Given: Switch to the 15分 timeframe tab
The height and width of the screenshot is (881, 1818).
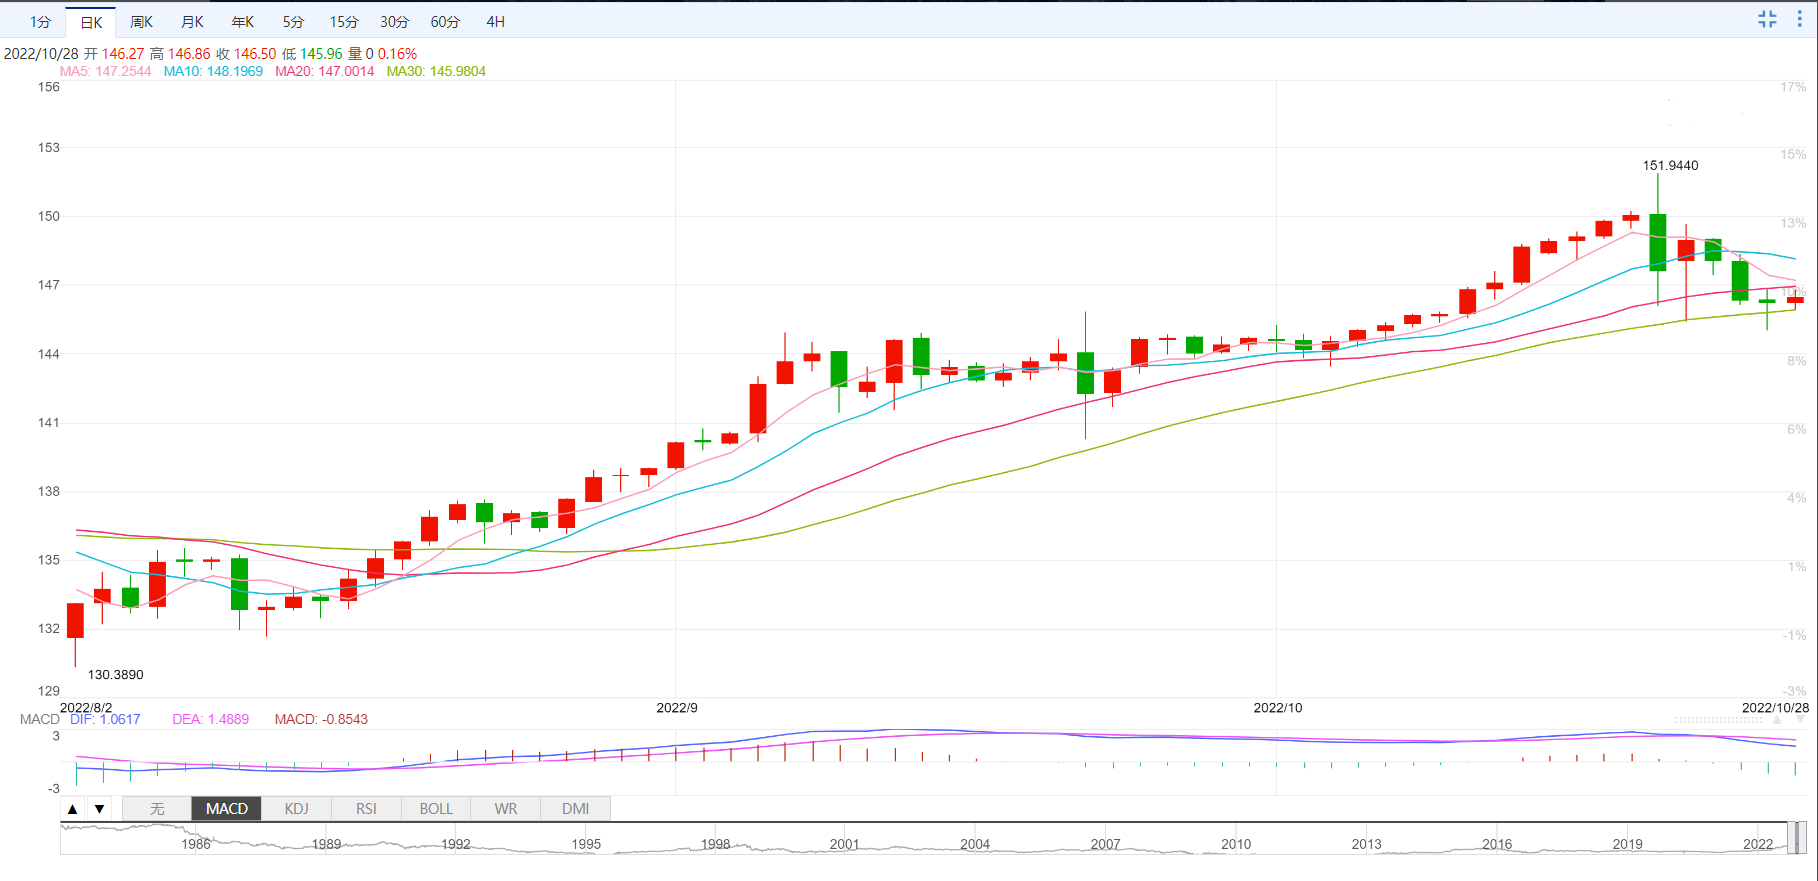Looking at the screenshot, I should click(344, 22).
